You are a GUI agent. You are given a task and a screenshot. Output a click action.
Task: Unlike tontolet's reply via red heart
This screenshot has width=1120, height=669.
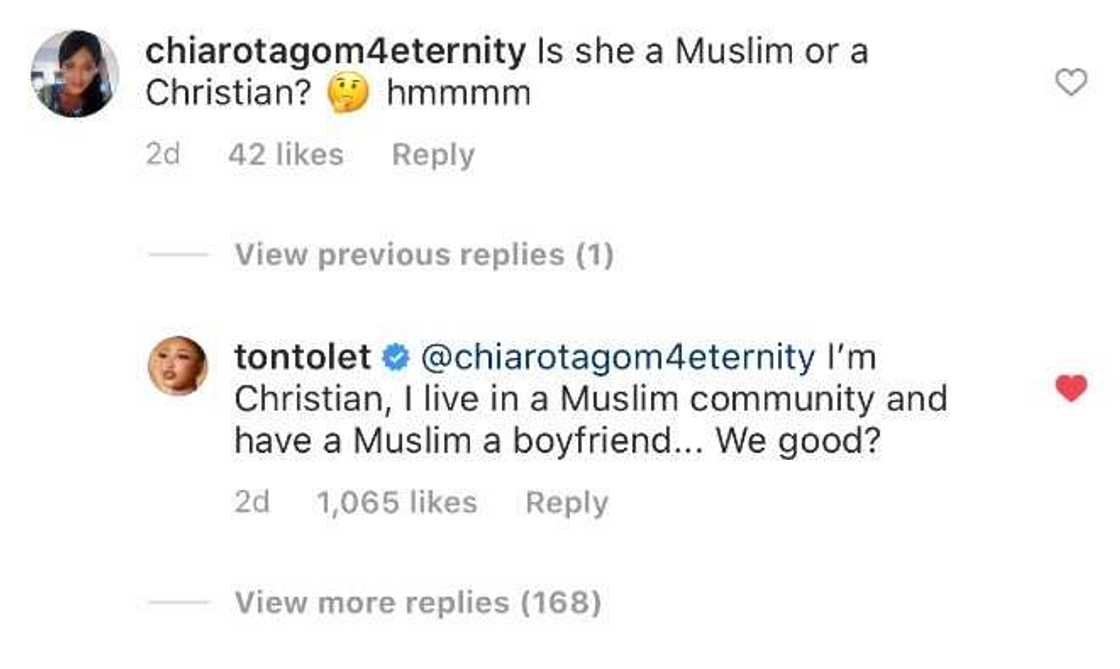(x=1071, y=389)
